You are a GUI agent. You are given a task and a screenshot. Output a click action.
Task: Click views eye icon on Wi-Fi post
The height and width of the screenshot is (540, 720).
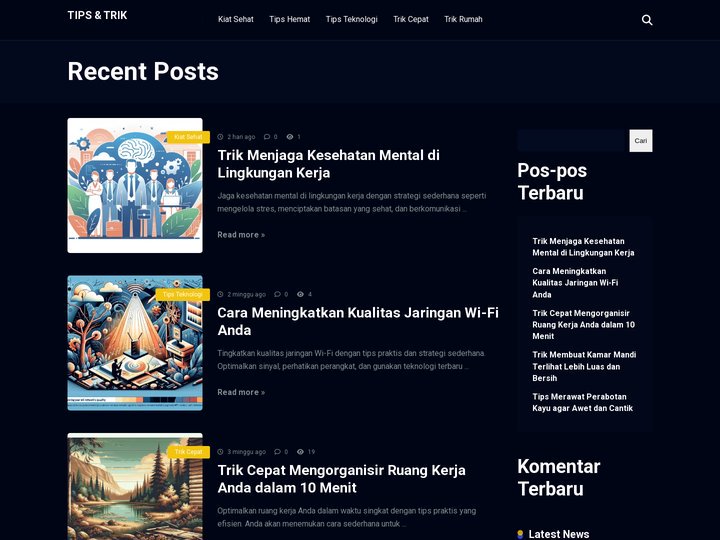pos(300,294)
